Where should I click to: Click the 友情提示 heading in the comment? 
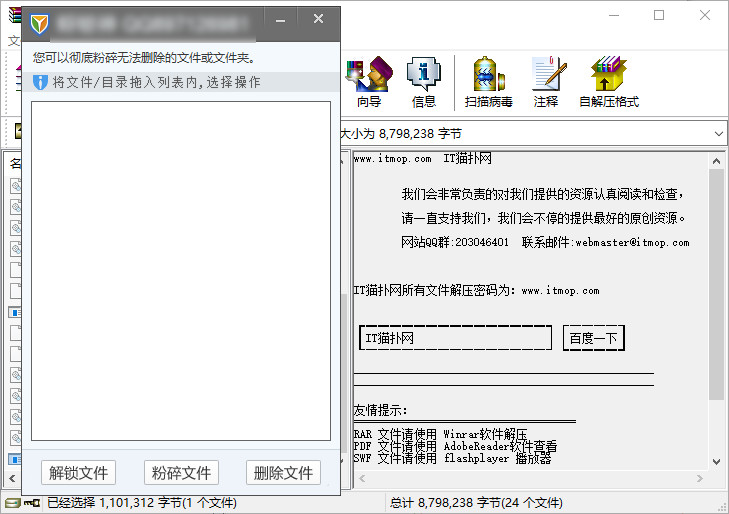(x=380, y=410)
